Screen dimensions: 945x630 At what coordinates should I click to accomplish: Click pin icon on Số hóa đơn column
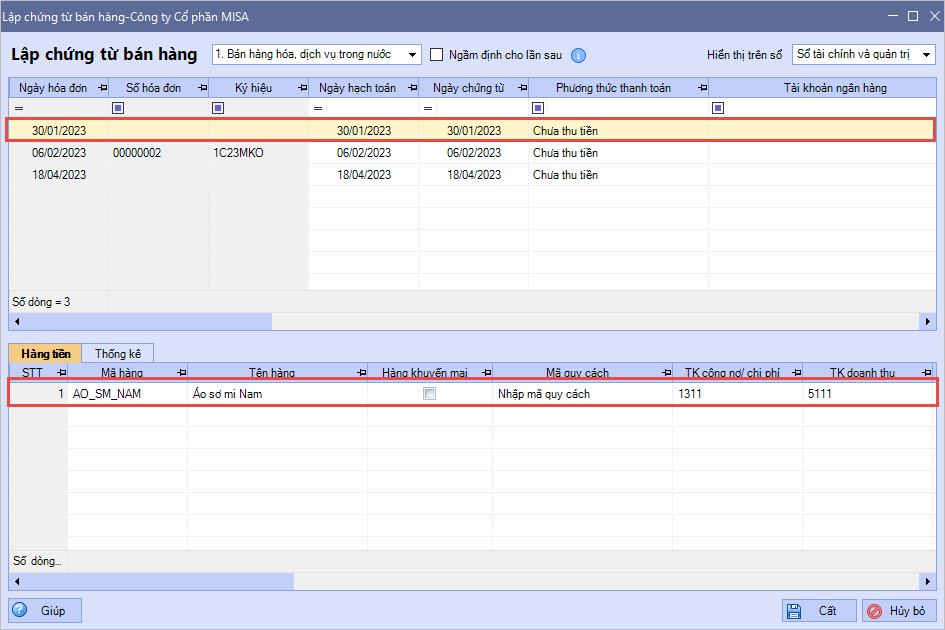point(201,88)
